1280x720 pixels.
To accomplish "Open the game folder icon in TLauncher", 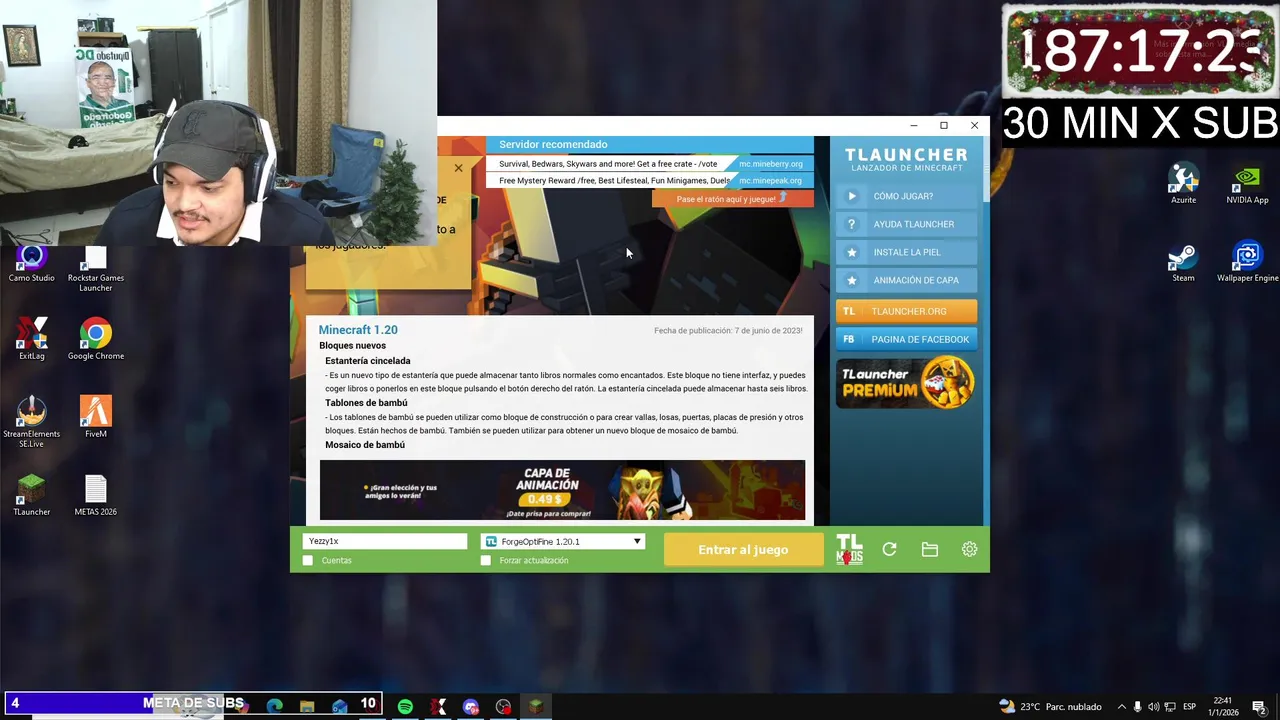I will 929,549.
